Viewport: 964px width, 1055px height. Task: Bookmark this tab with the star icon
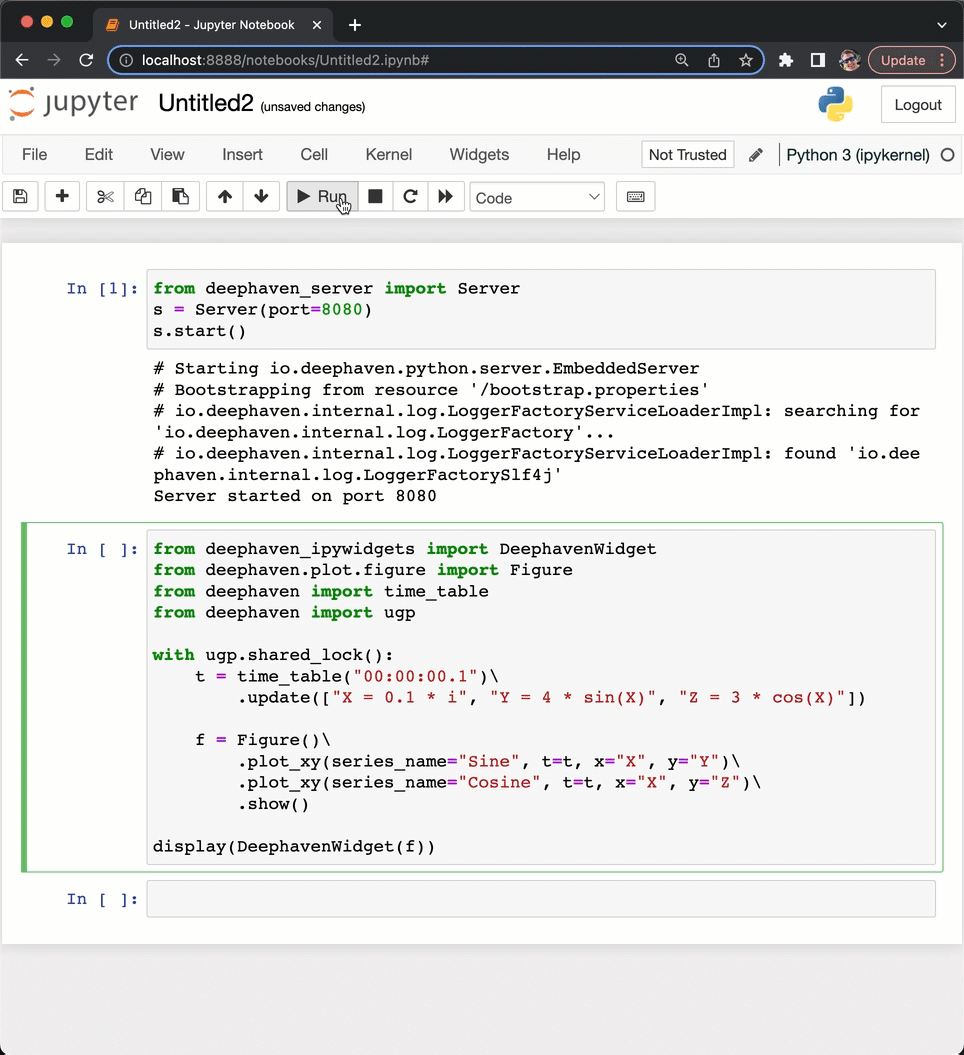click(x=745, y=61)
